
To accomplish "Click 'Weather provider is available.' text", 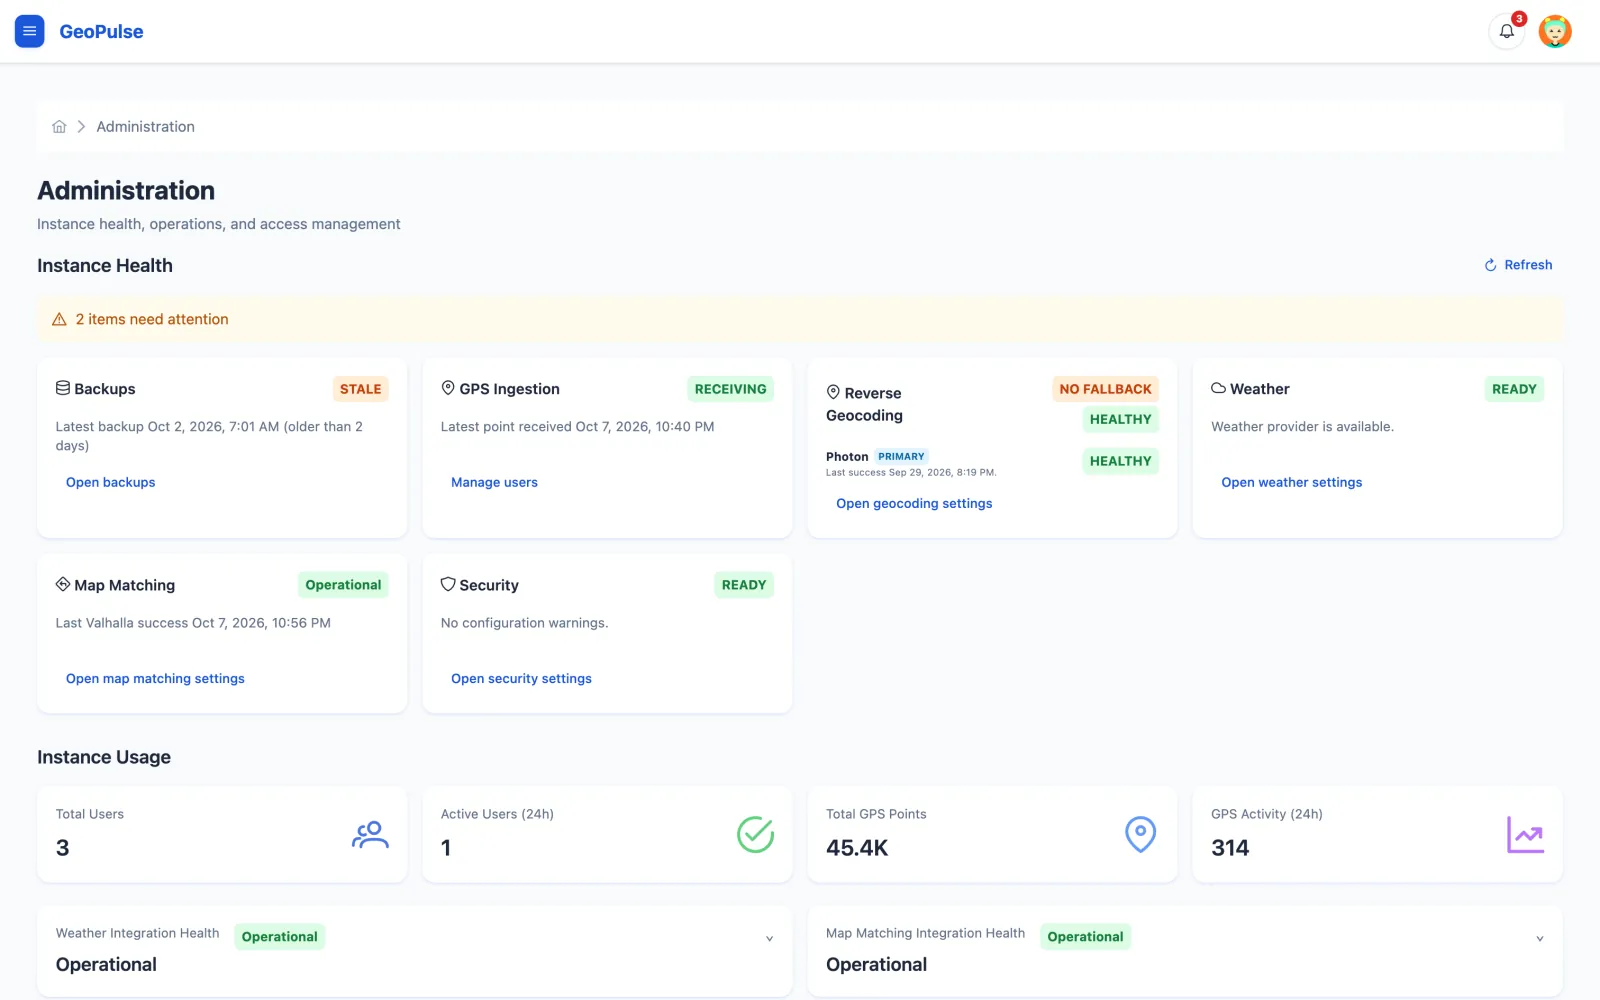I will point(1302,427).
